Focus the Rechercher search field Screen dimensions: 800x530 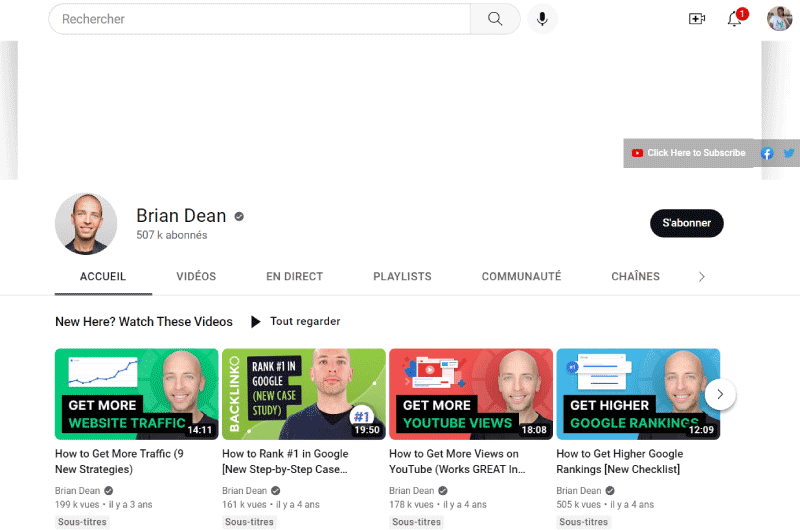click(x=260, y=19)
